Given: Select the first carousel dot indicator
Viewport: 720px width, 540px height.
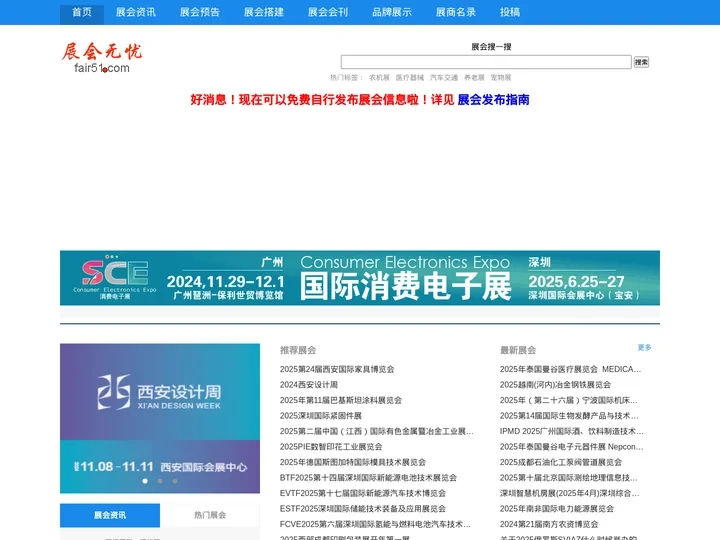Looking at the screenshot, I should pyautogui.click(x=145, y=481).
